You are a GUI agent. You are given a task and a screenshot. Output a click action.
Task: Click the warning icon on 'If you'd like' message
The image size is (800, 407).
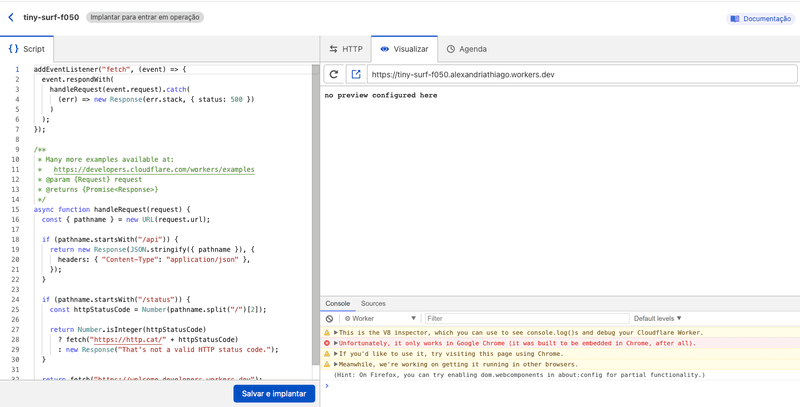tap(327, 353)
